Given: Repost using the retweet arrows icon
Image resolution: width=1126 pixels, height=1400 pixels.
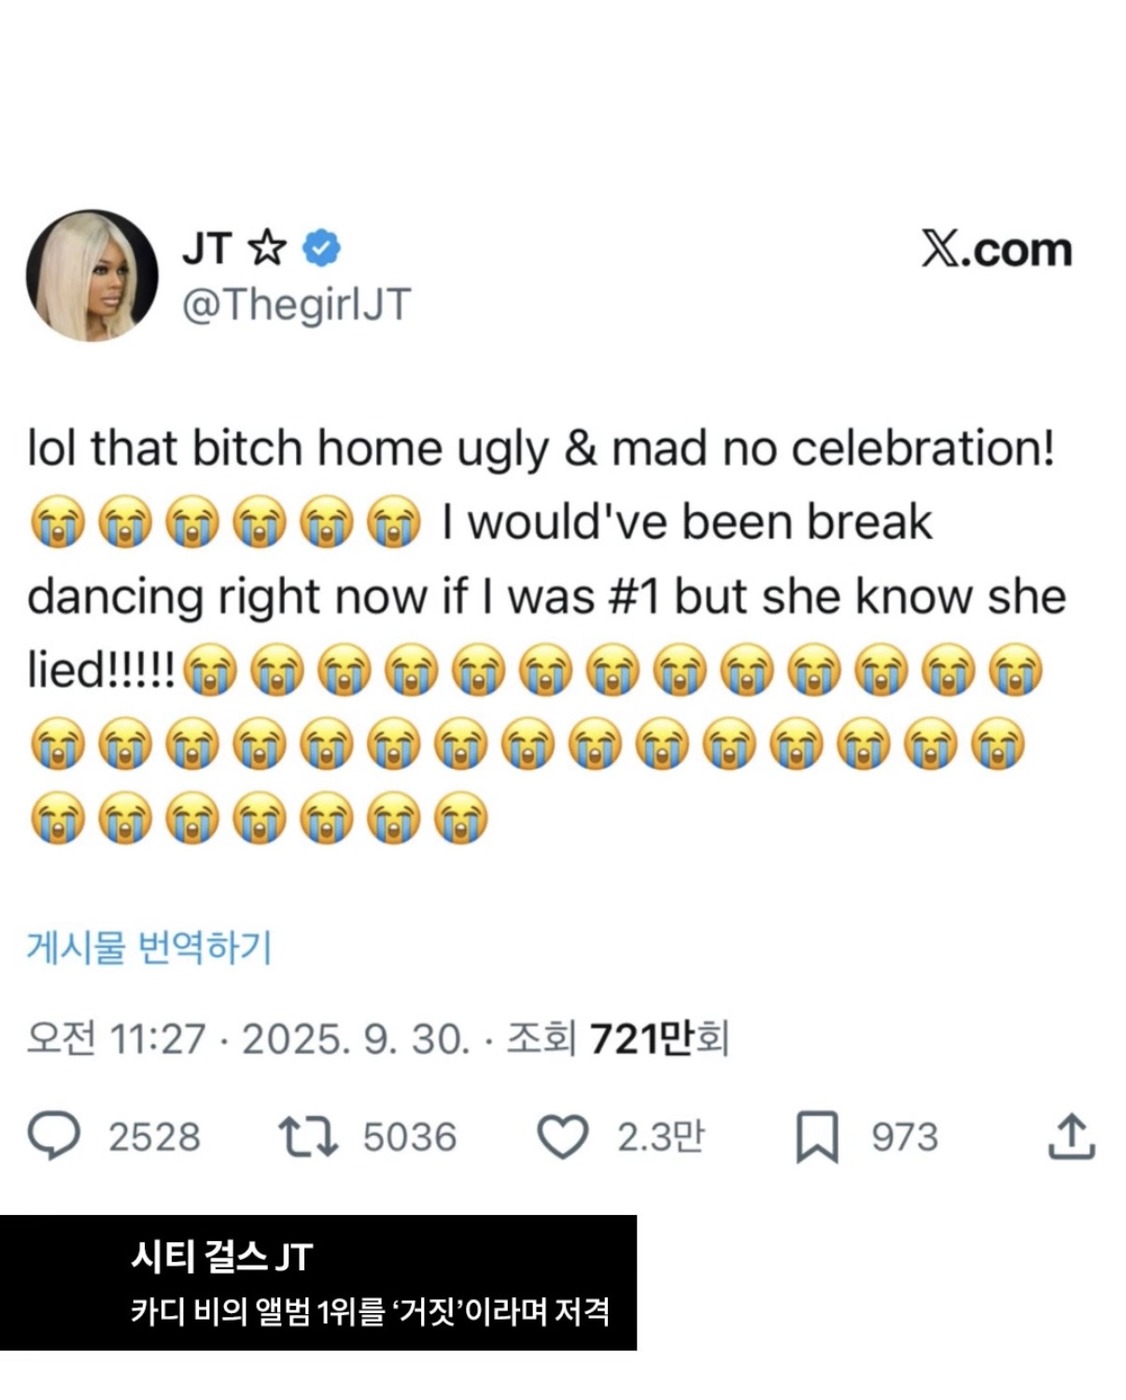Looking at the screenshot, I should point(308,1137).
